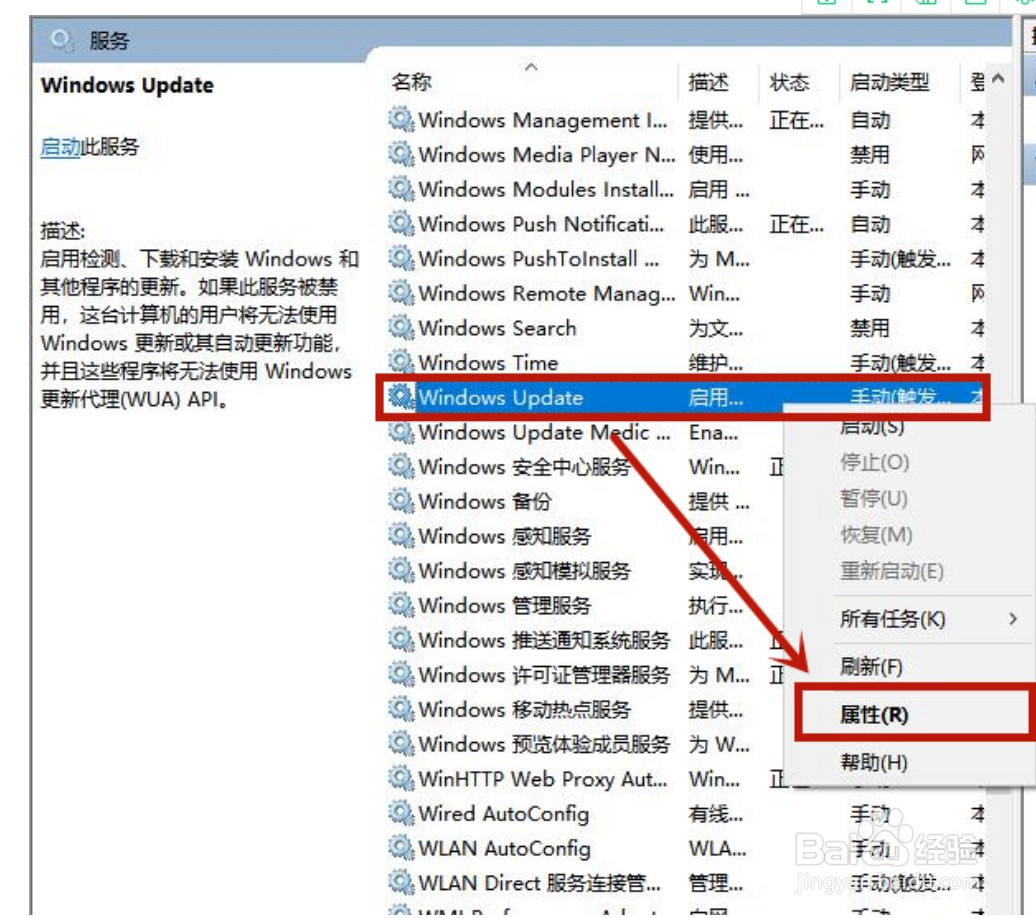
Task: Choose 停止(O) in the context menu
Action: pos(874,462)
